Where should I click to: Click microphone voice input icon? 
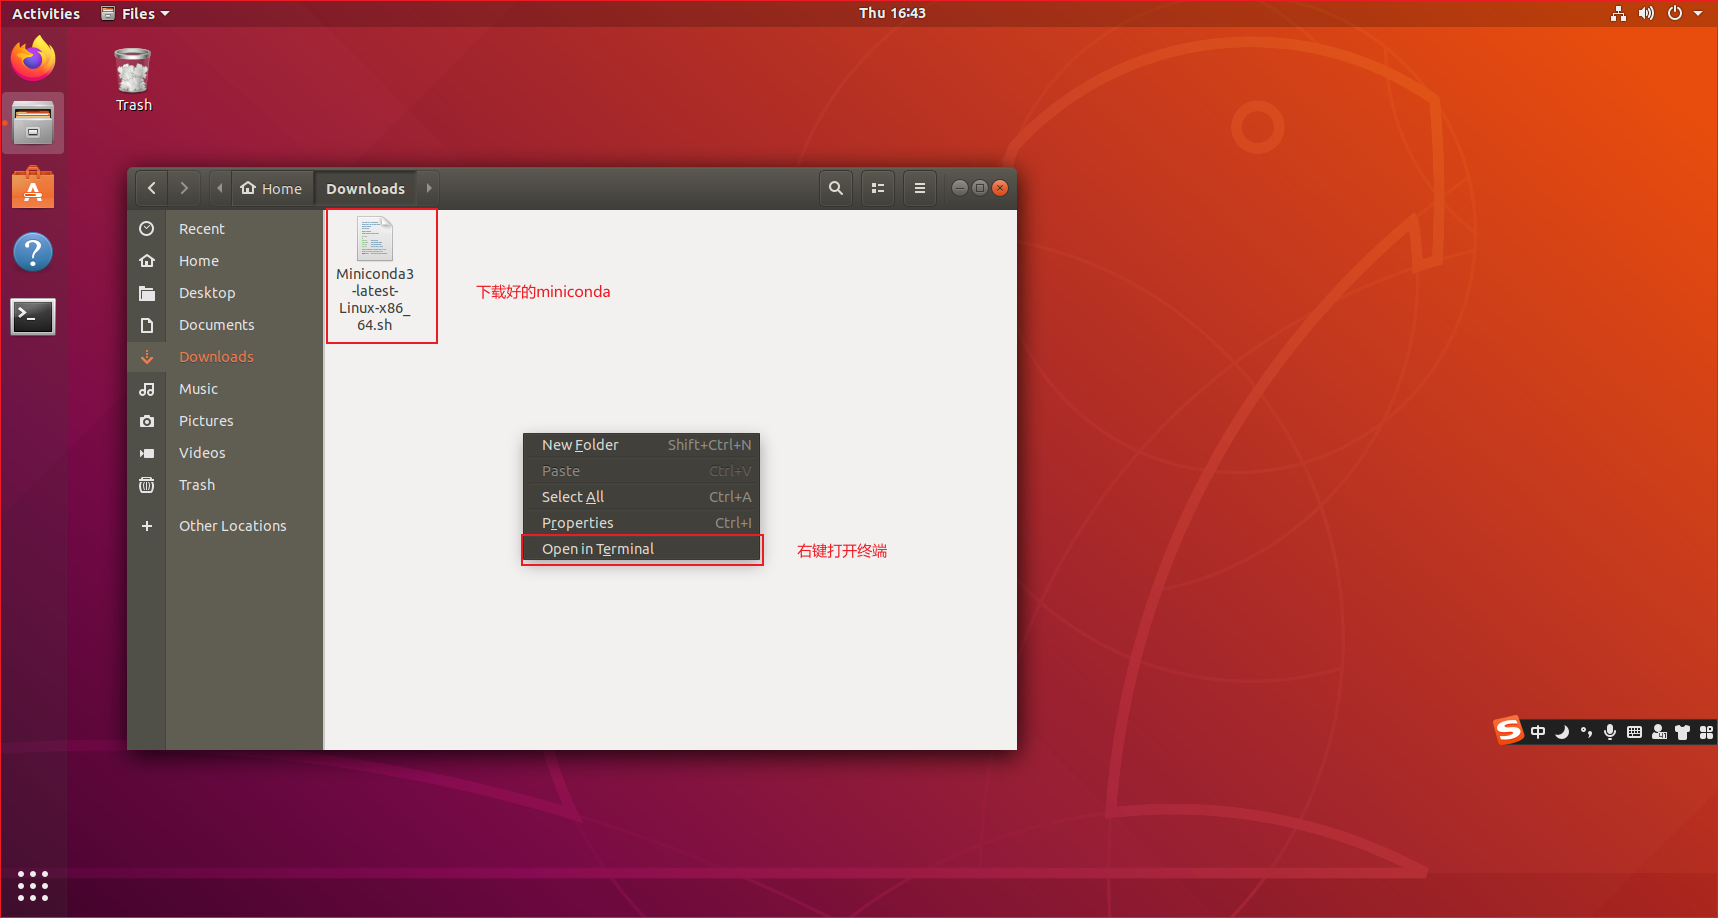(x=1610, y=732)
